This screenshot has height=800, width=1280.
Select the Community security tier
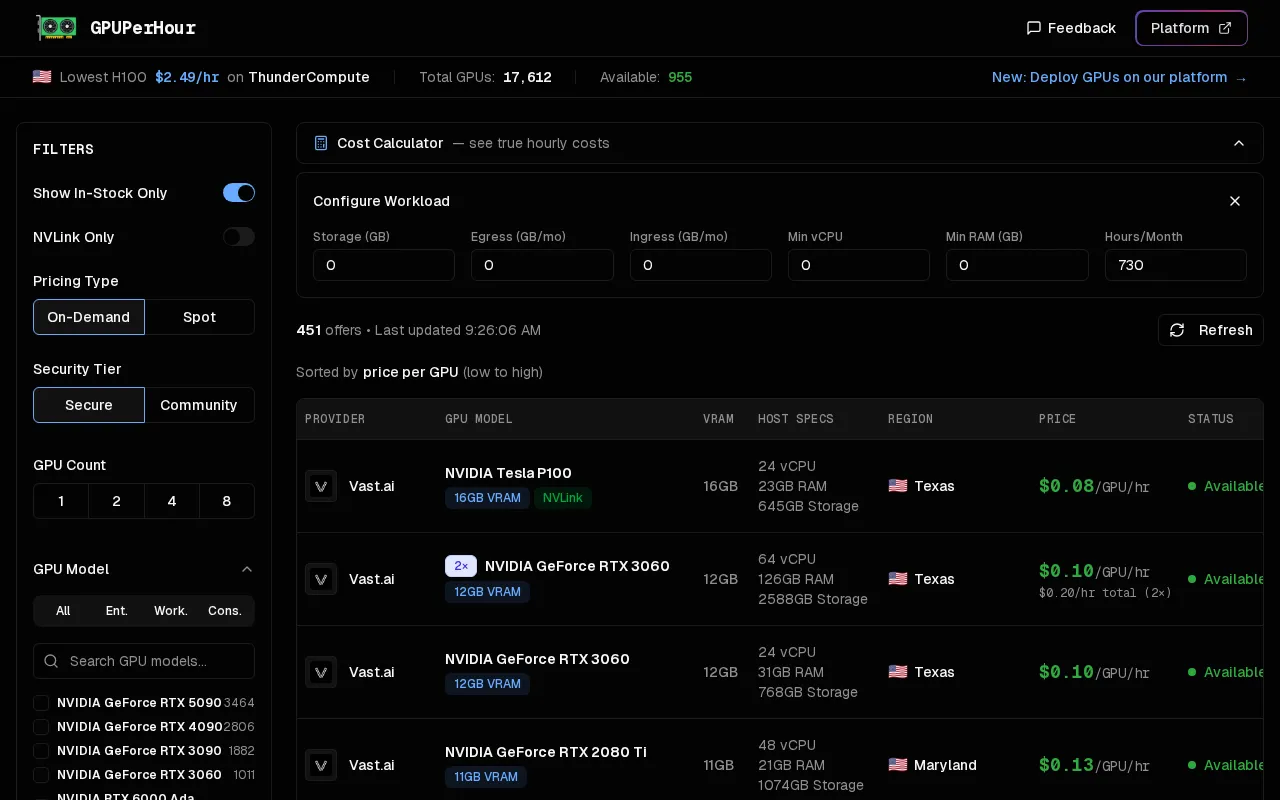199,405
